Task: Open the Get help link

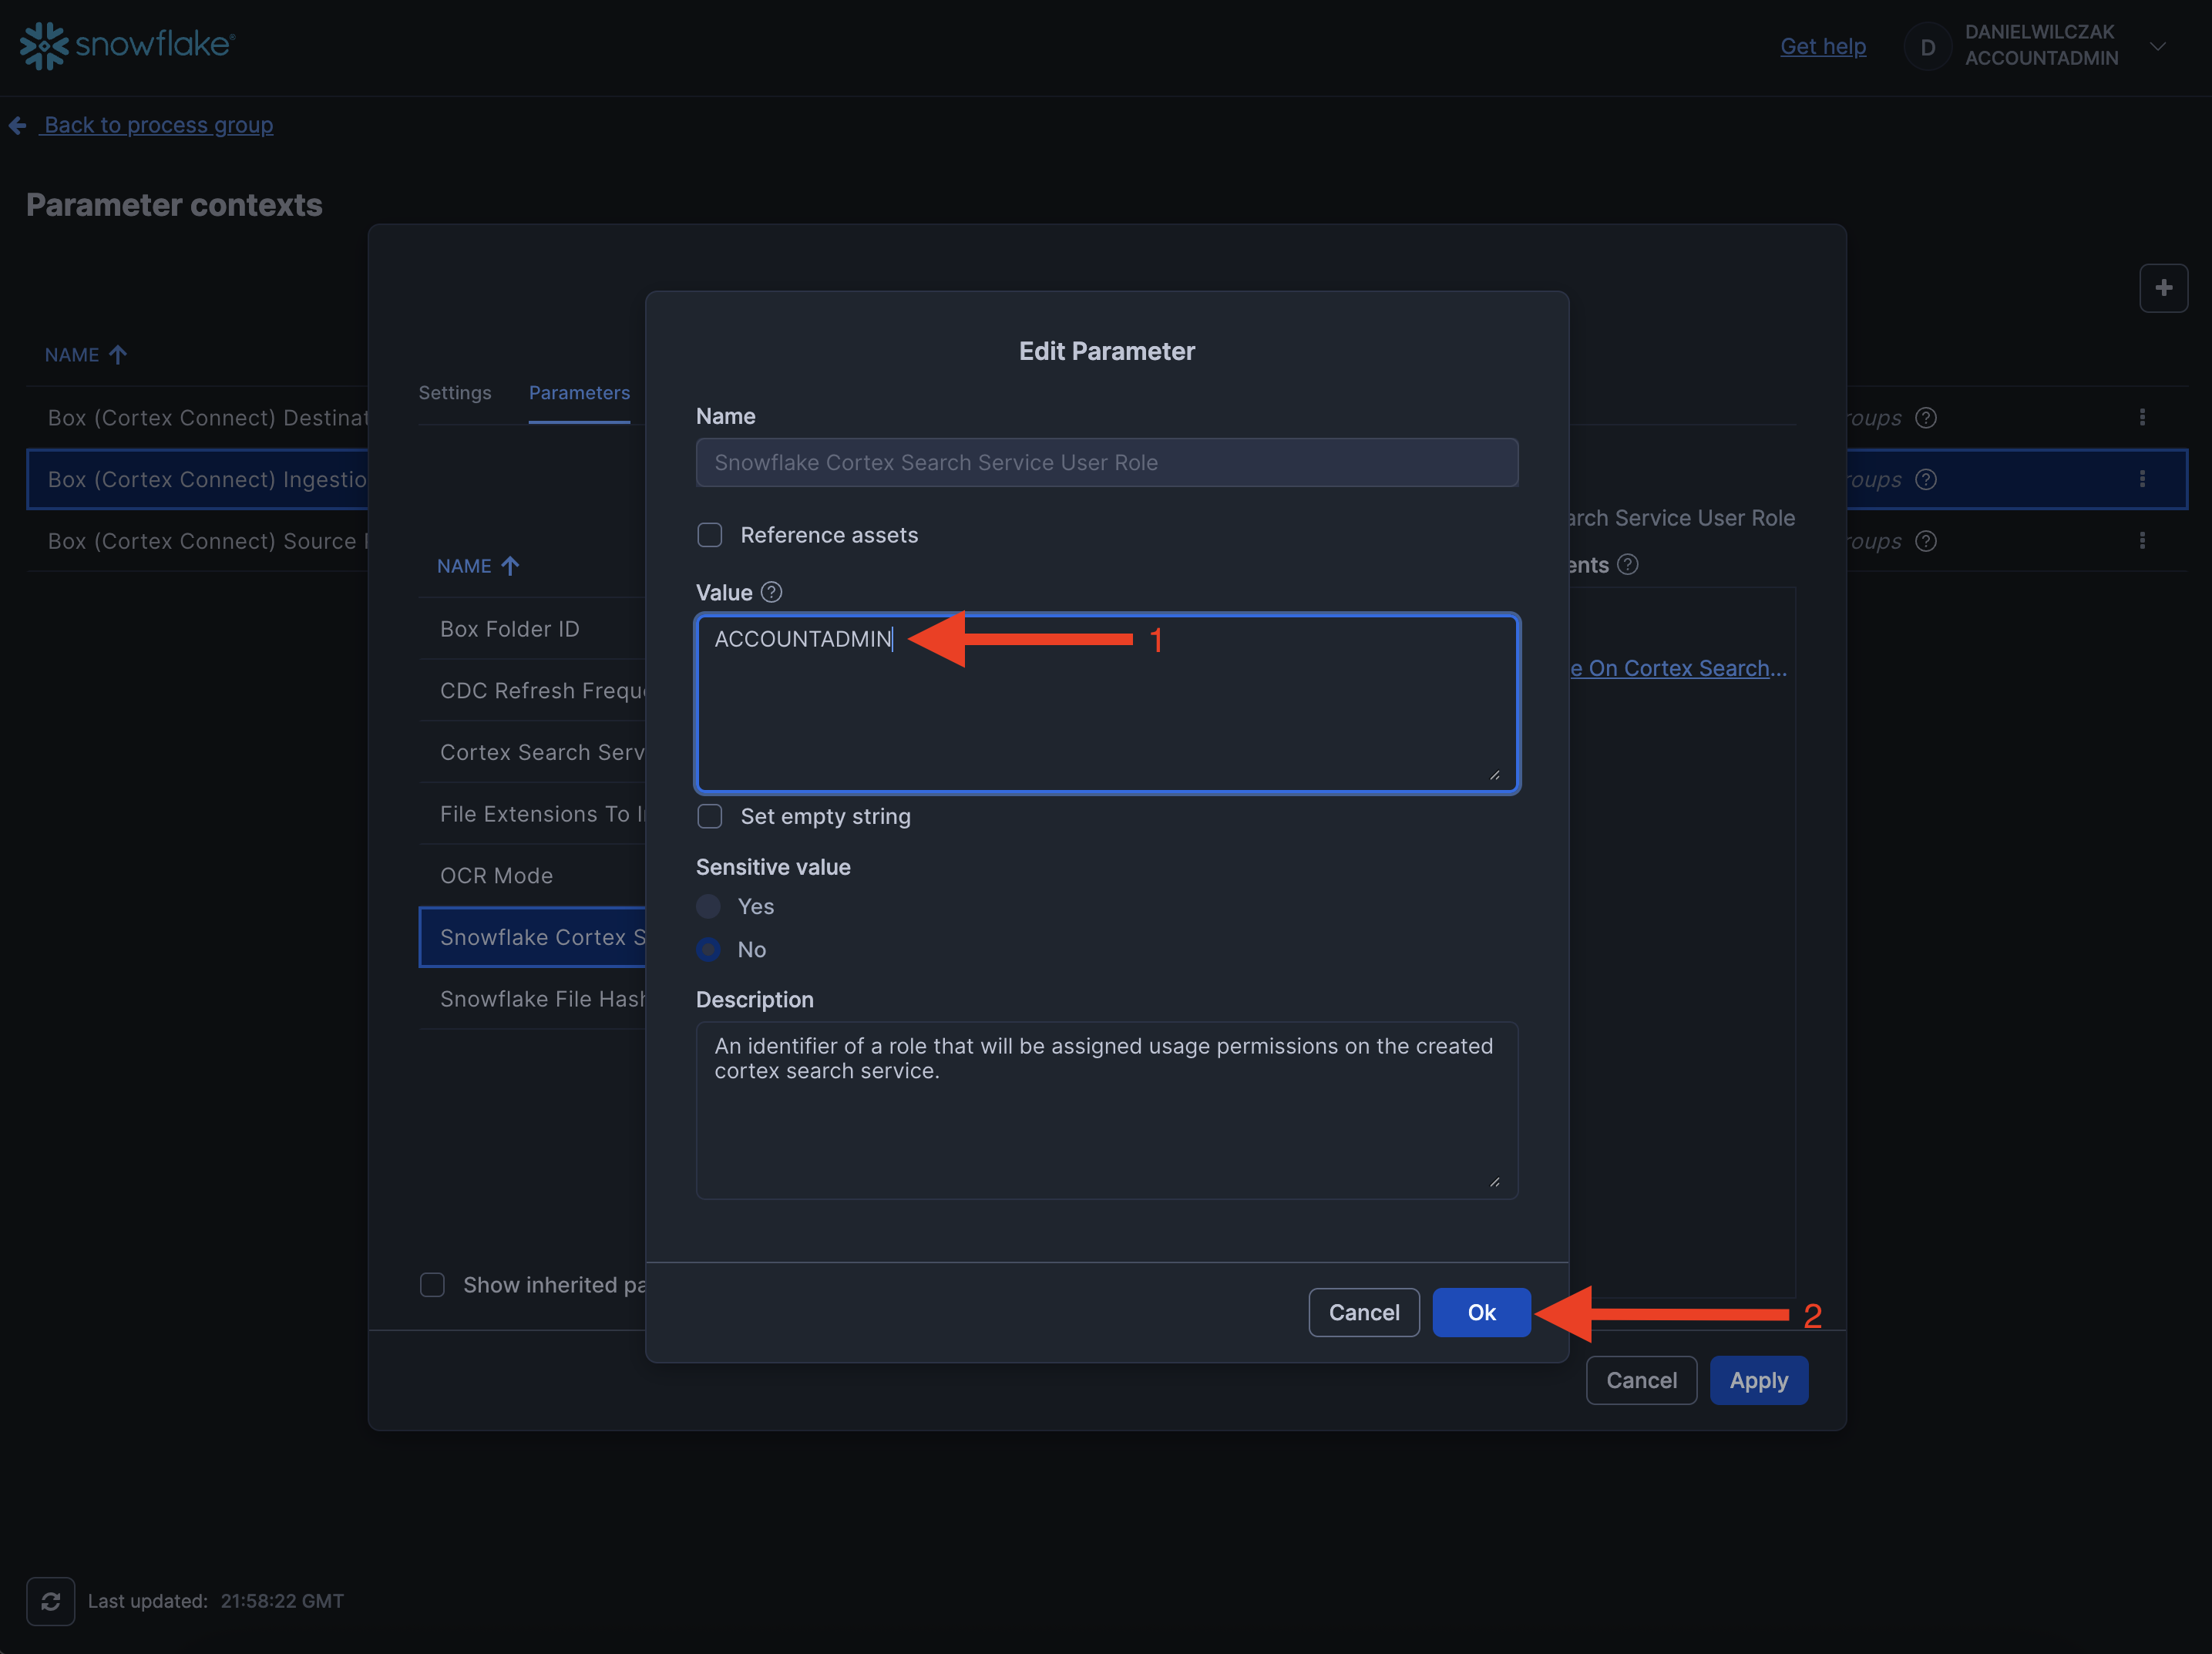Action: pyautogui.click(x=1822, y=46)
